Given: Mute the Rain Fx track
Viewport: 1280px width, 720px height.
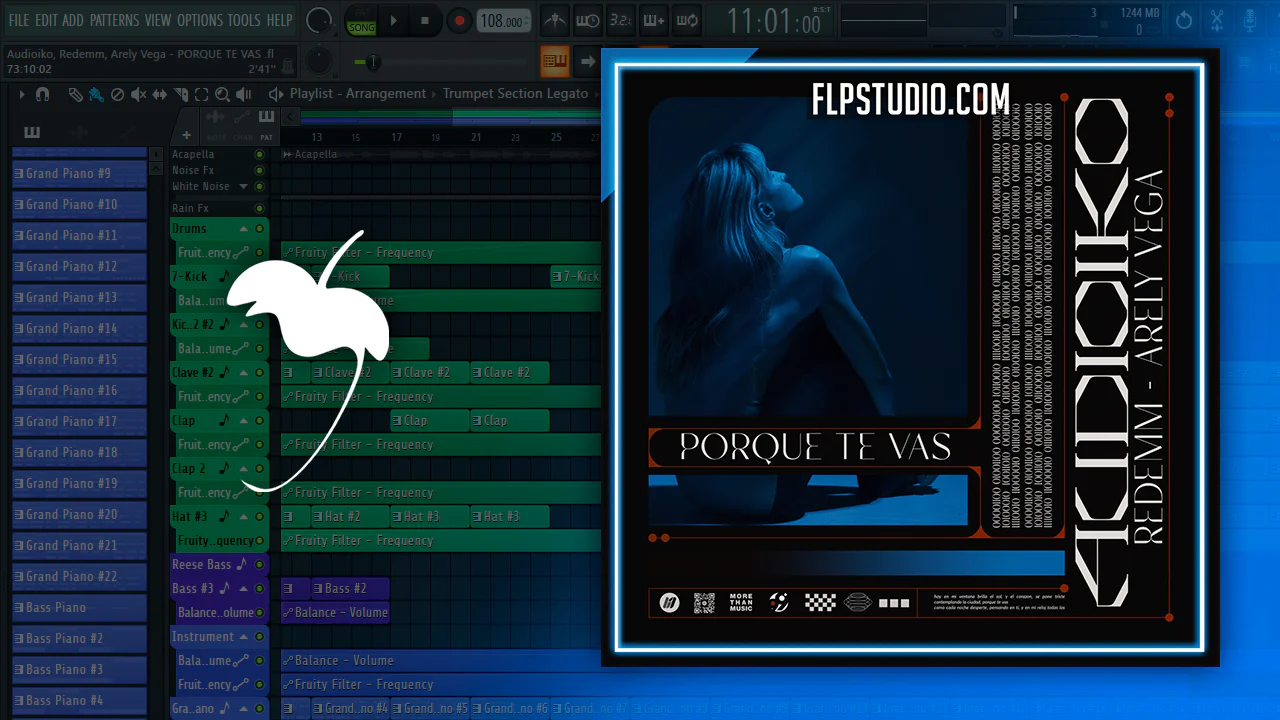Looking at the screenshot, I should point(259,208).
